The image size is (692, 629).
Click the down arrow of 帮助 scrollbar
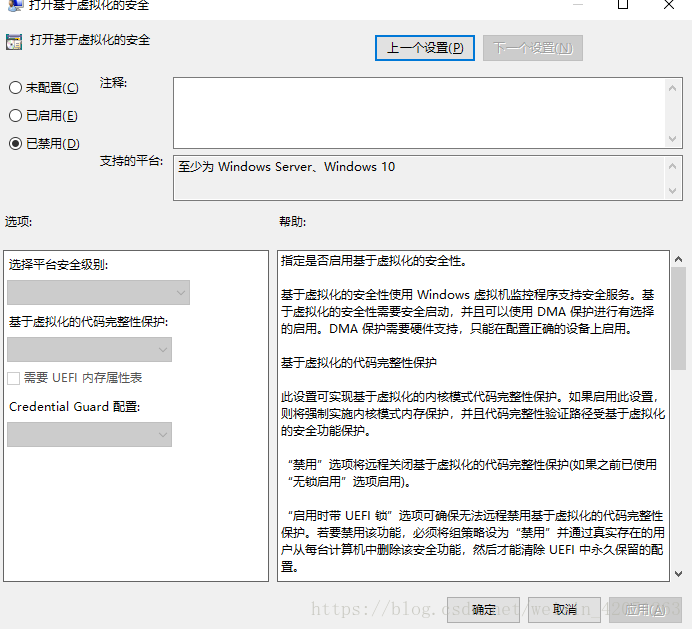coord(678,572)
